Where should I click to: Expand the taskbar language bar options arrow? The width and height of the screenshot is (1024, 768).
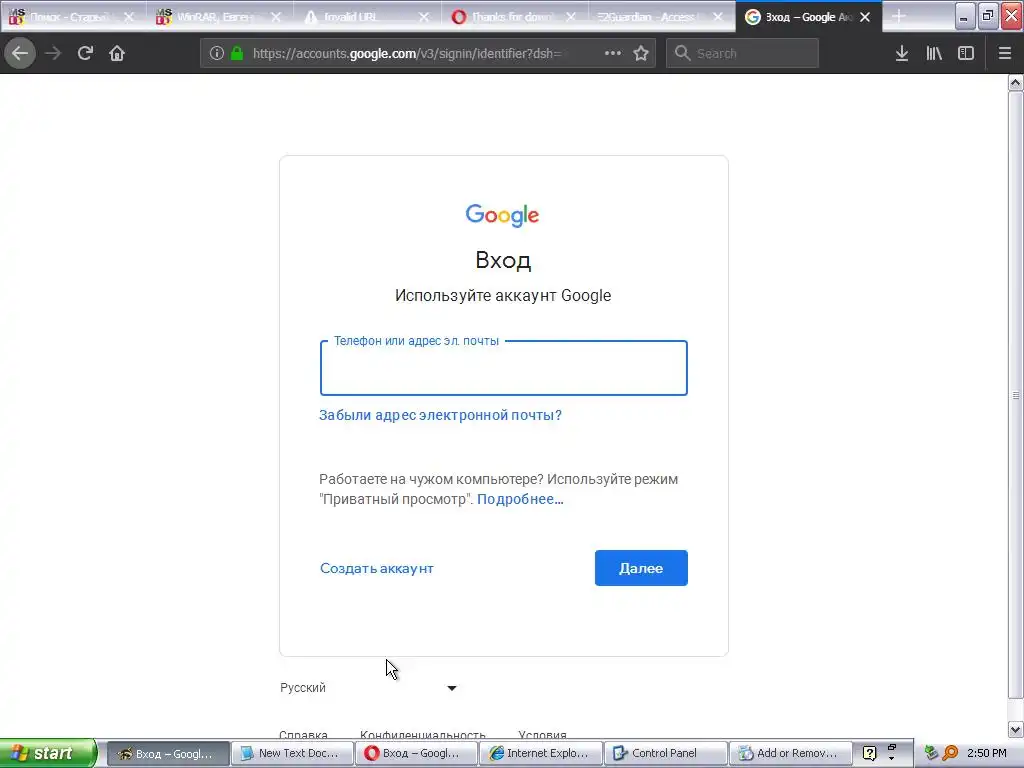point(891,758)
